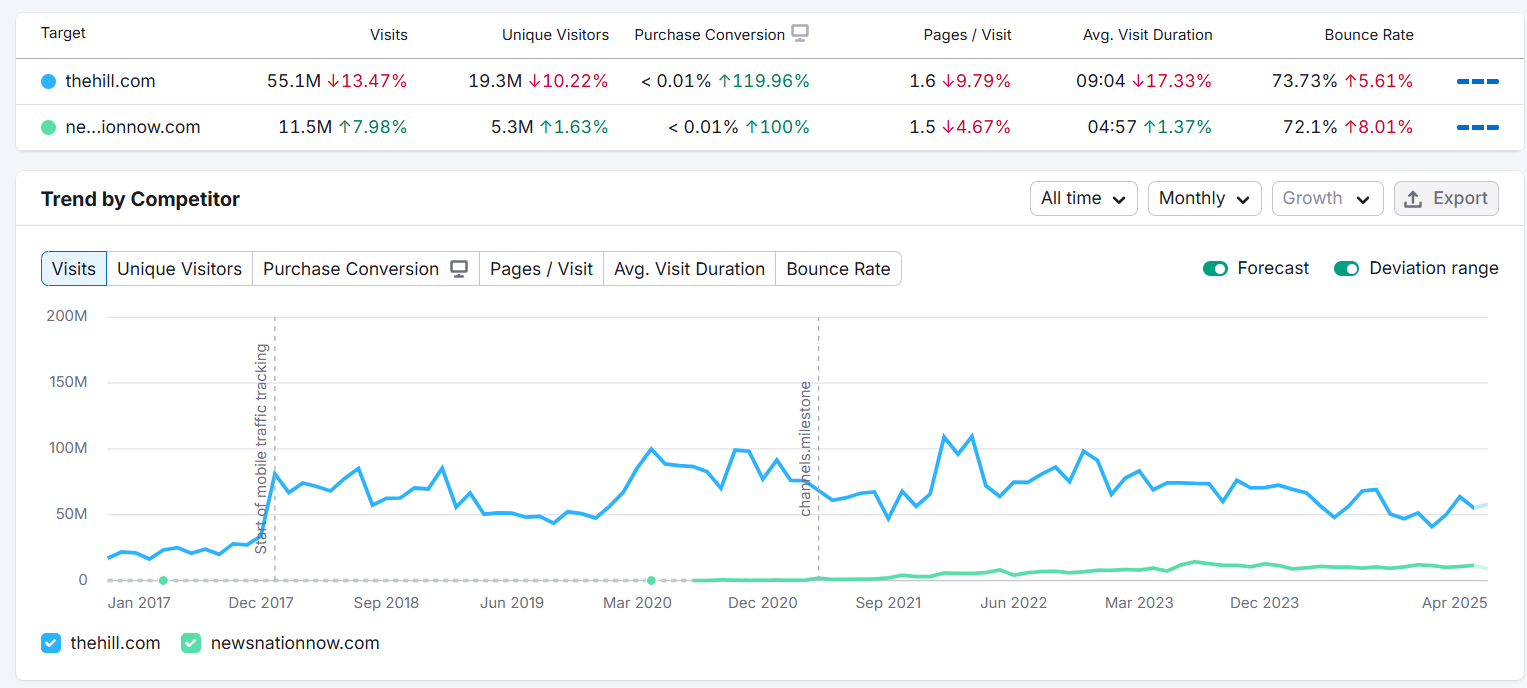Open the Growth dropdown
Screen dimensions: 1527x688
click(x=1326, y=199)
